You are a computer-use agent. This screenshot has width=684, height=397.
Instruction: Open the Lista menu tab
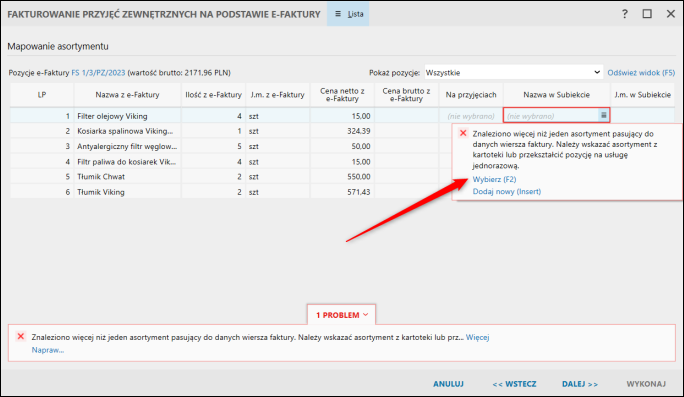pos(348,14)
